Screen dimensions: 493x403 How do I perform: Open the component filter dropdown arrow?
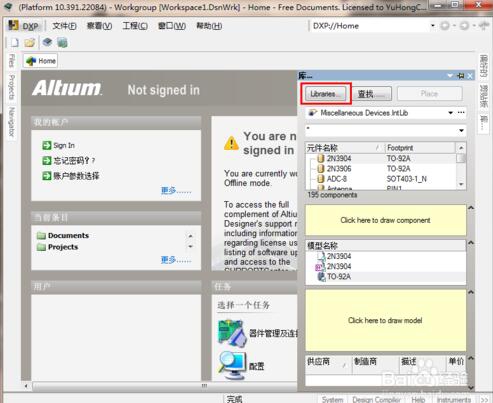point(461,130)
